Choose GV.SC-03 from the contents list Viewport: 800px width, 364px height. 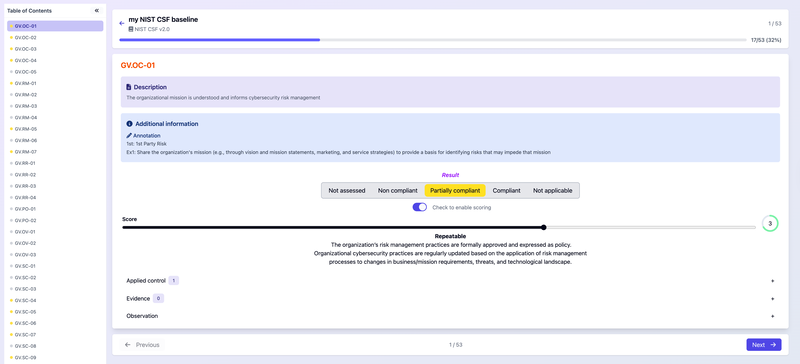26,289
